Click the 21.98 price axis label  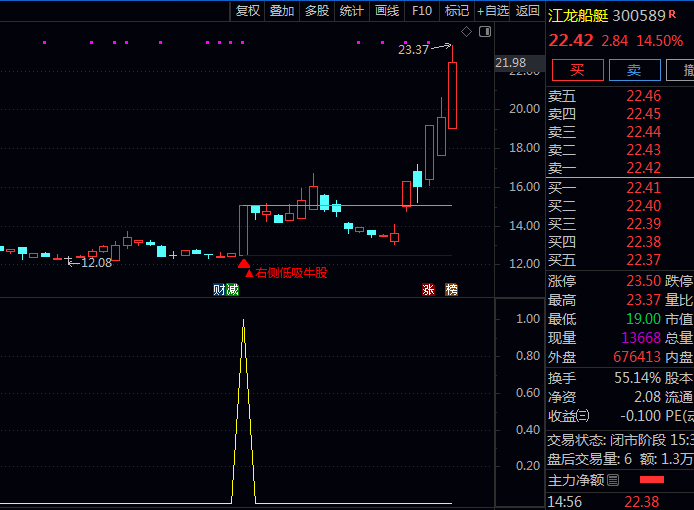511,63
